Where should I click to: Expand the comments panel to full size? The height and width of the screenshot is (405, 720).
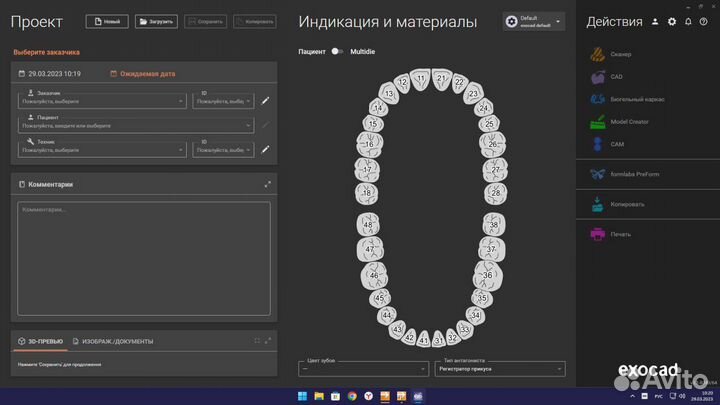tap(268, 184)
